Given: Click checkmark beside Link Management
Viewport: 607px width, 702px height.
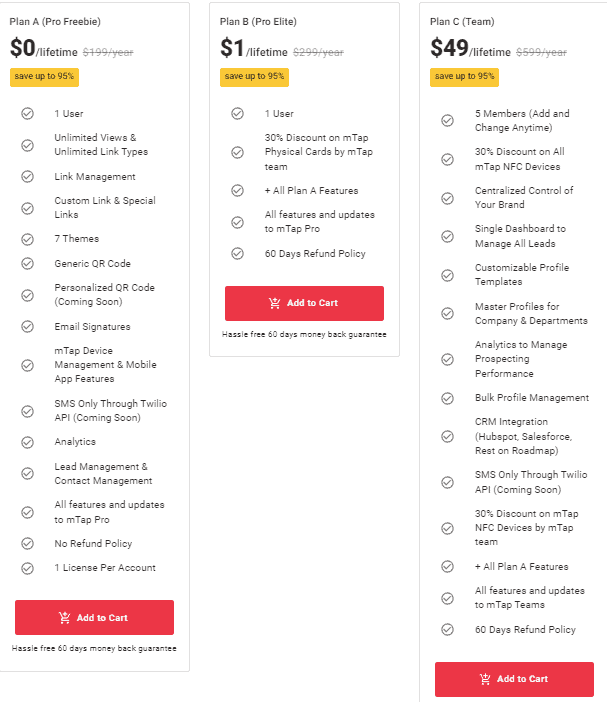Looking at the screenshot, I should click(28, 177).
